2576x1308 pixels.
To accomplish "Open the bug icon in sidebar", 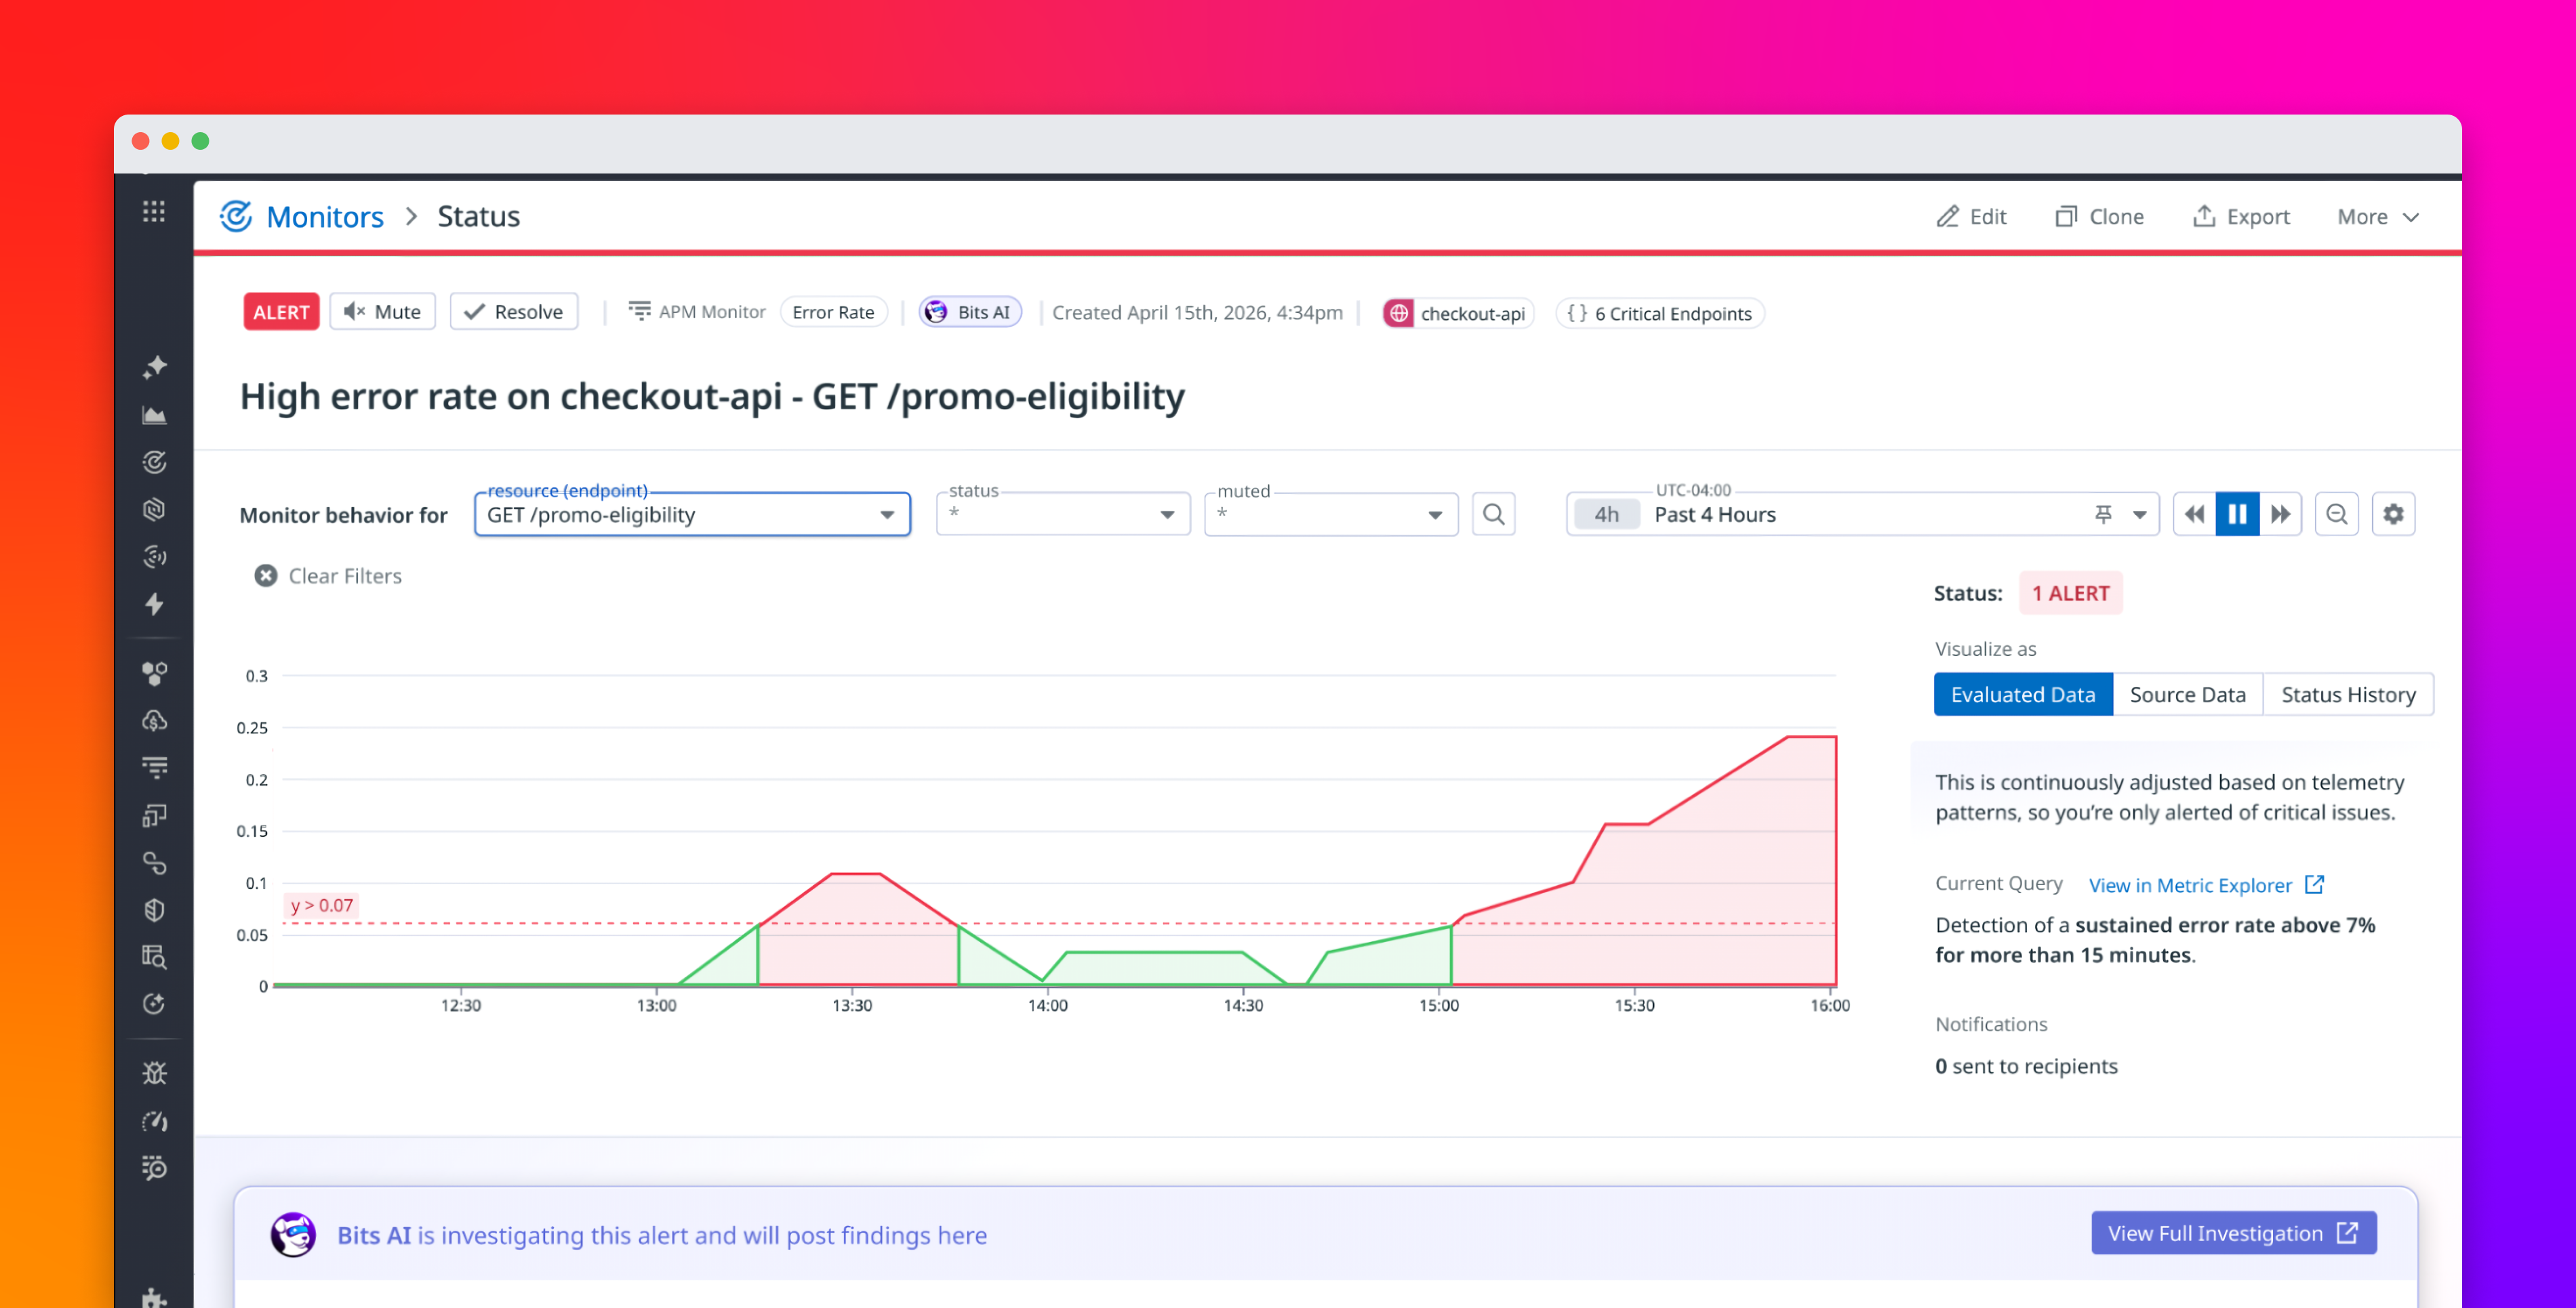I will [154, 1073].
